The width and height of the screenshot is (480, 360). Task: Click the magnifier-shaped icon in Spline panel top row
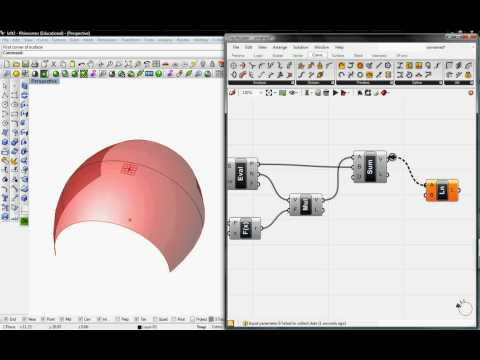(428, 66)
